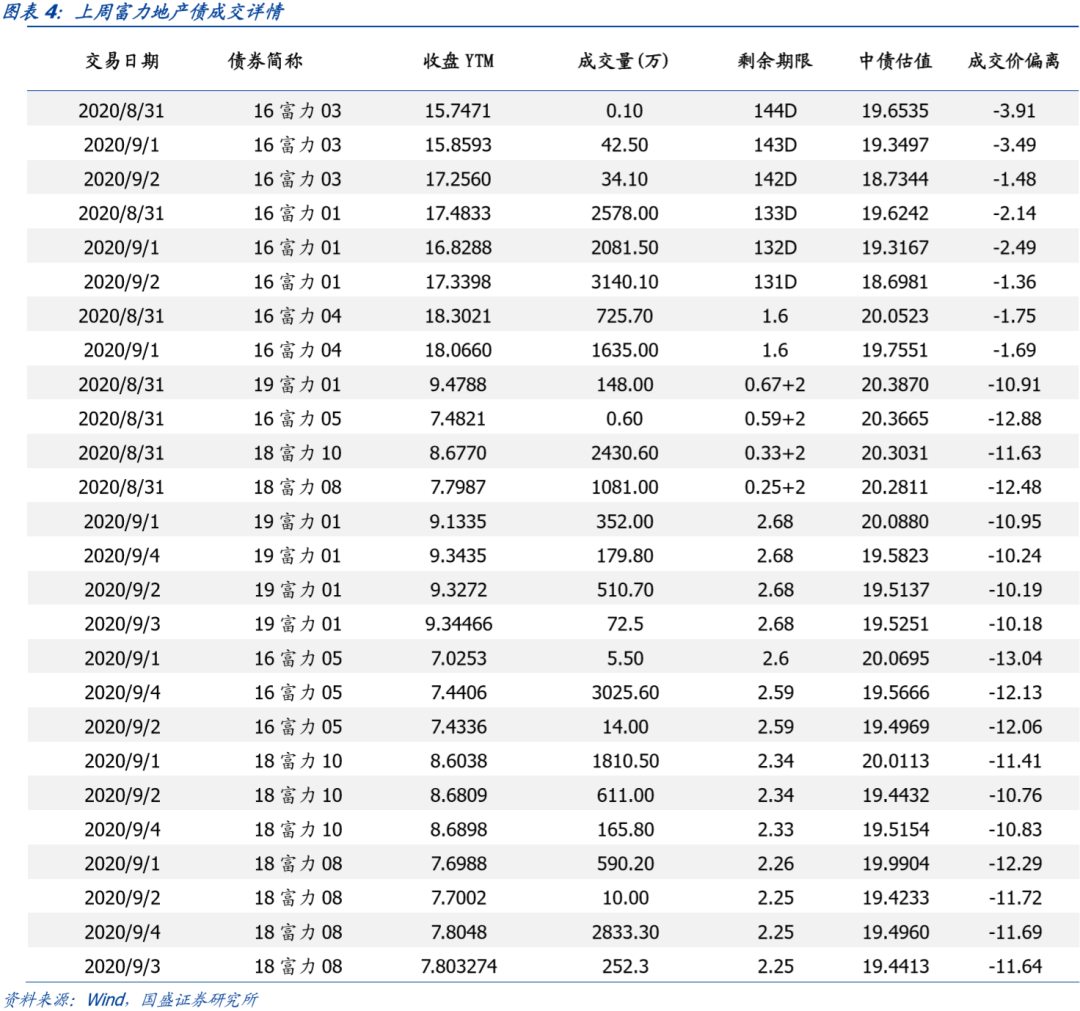This screenshot has height=1011, width=1080.
Task: Click valuation cell 20.0523
Action: pyautogui.click(x=895, y=316)
